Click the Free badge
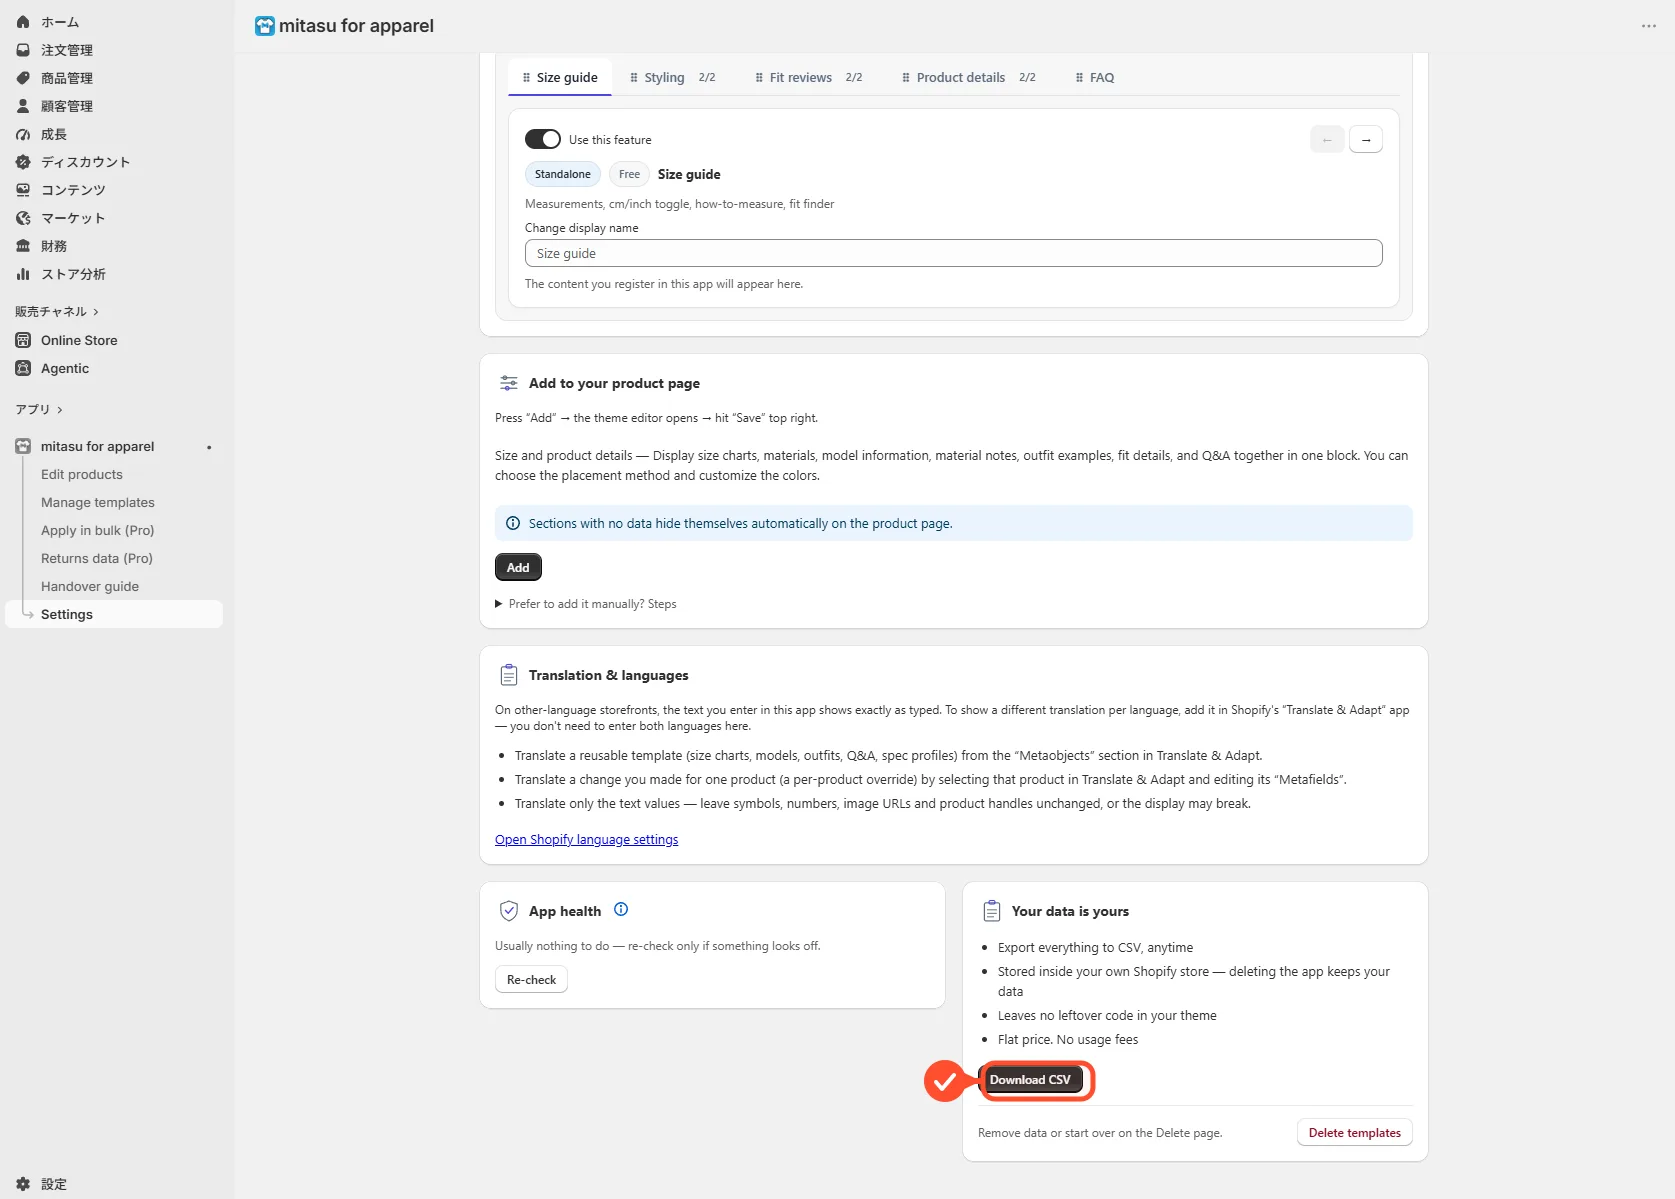 click(x=629, y=174)
